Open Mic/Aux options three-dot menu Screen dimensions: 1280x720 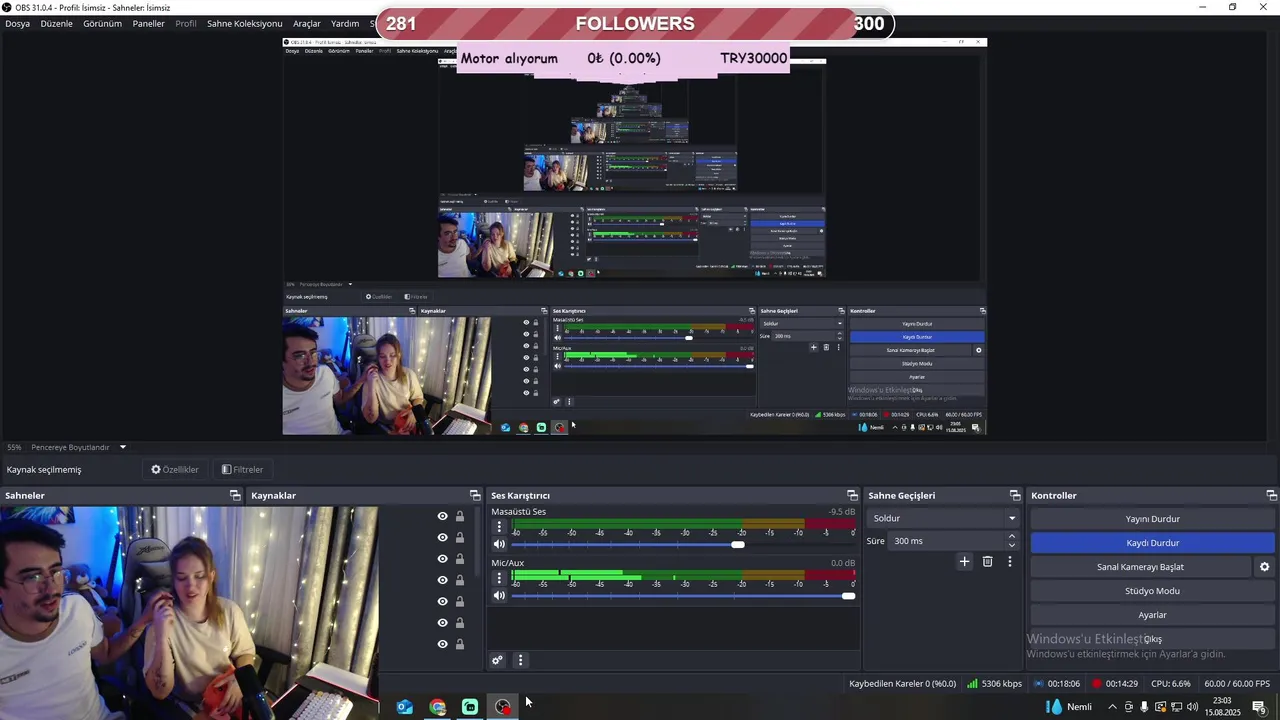point(499,578)
